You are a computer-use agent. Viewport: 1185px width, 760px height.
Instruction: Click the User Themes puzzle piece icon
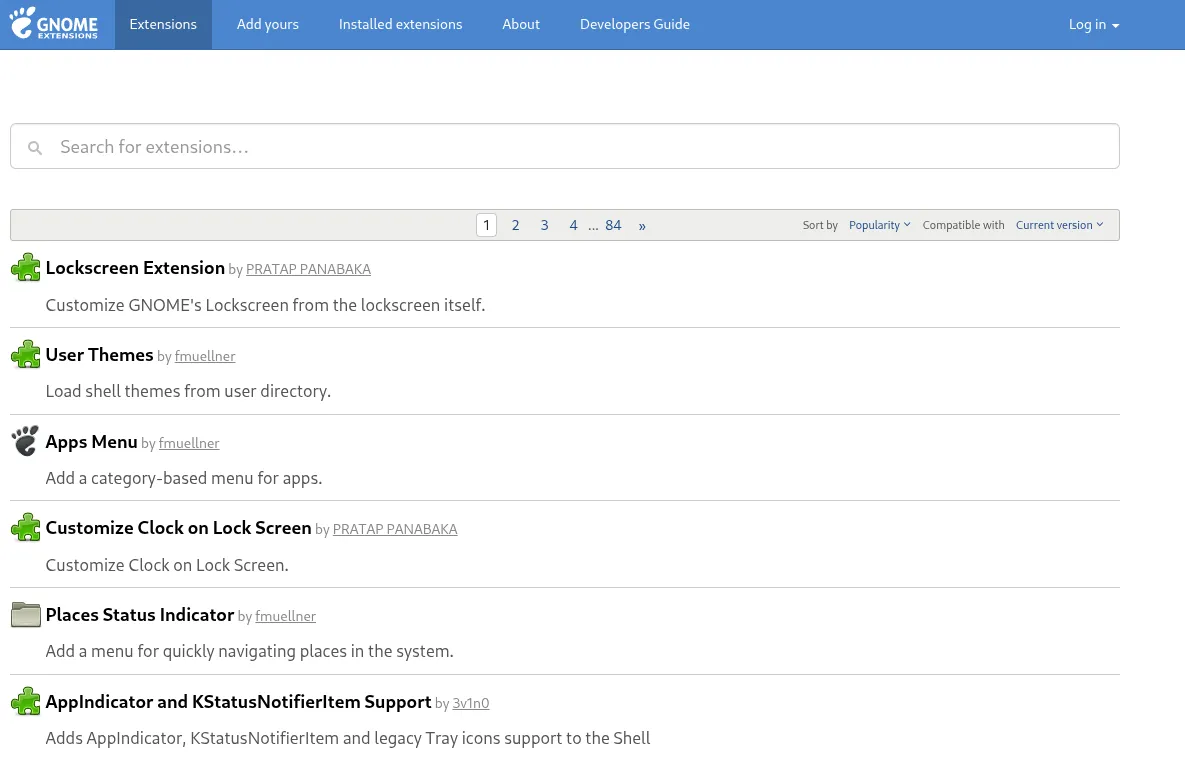pos(25,354)
